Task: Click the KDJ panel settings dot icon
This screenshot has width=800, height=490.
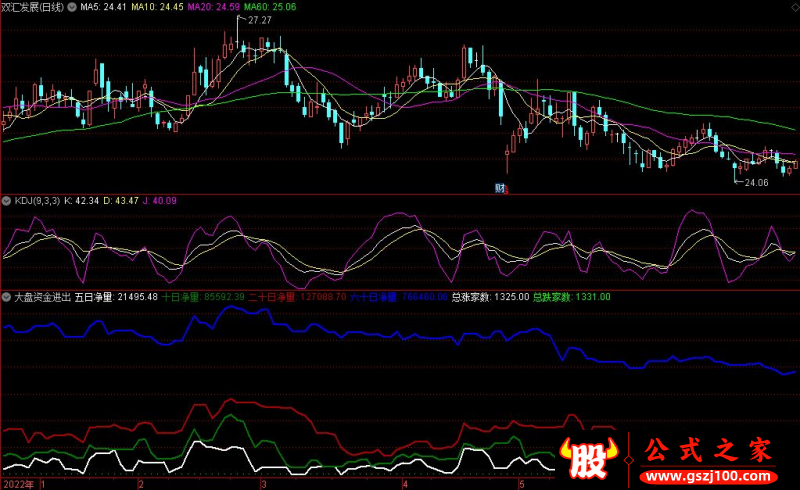Action: (x=7, y=201)
